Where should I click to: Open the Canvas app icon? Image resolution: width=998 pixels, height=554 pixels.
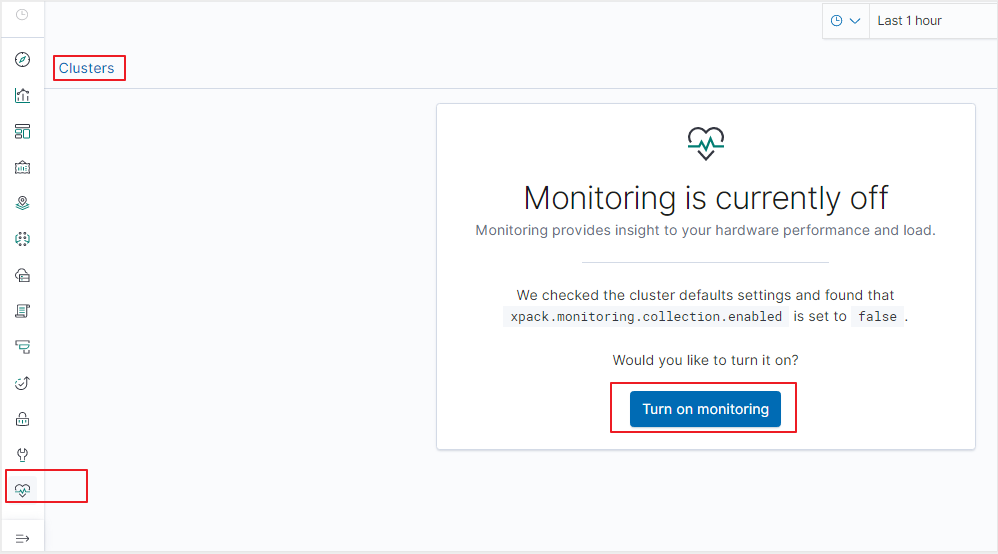[x=22, y=167]
